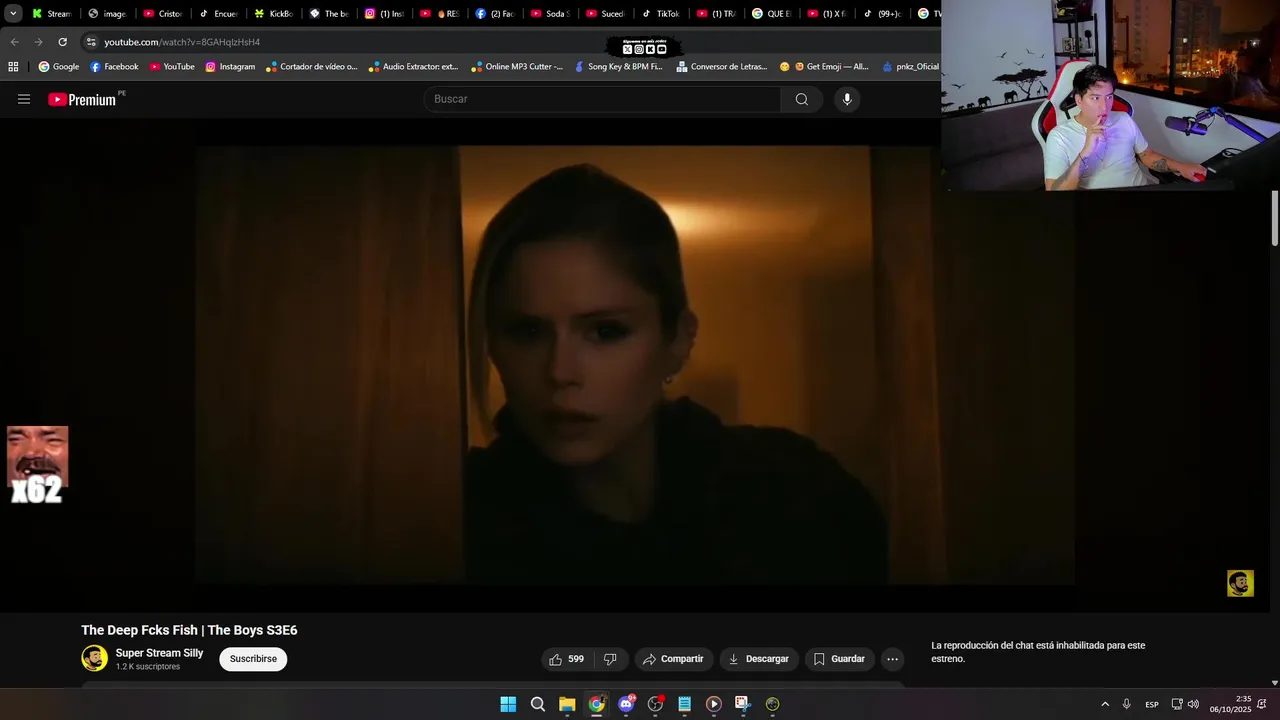The height and width of the screenshot is (720, 1280).
Task: Click the Suscribirse button
Action: (x=253, y=659)
